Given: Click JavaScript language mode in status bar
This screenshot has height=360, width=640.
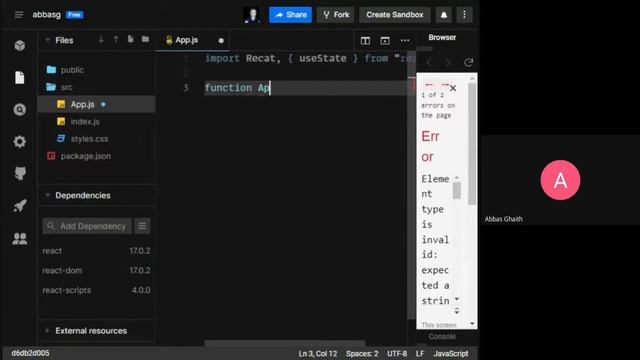Looking at the screenshot, I should (x=451, y=353).
